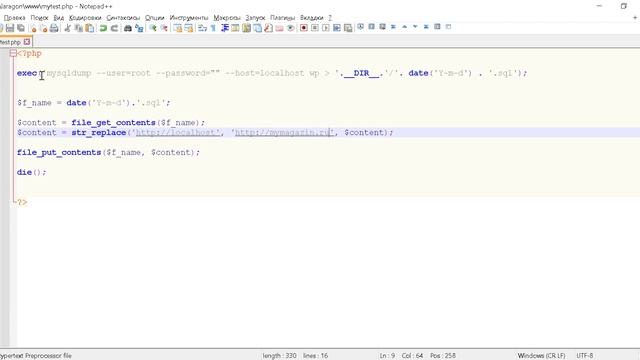Image resolution: width=640 pixels, height=360 pixels.
Task: Open the Инструменты menu
Action: 189,18
